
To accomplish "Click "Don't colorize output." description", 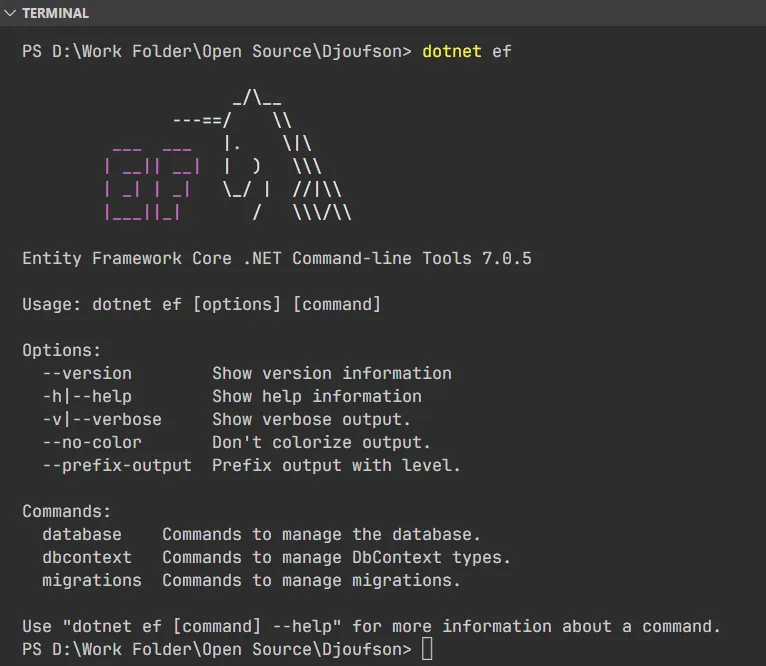I will [x=321, y=442].
